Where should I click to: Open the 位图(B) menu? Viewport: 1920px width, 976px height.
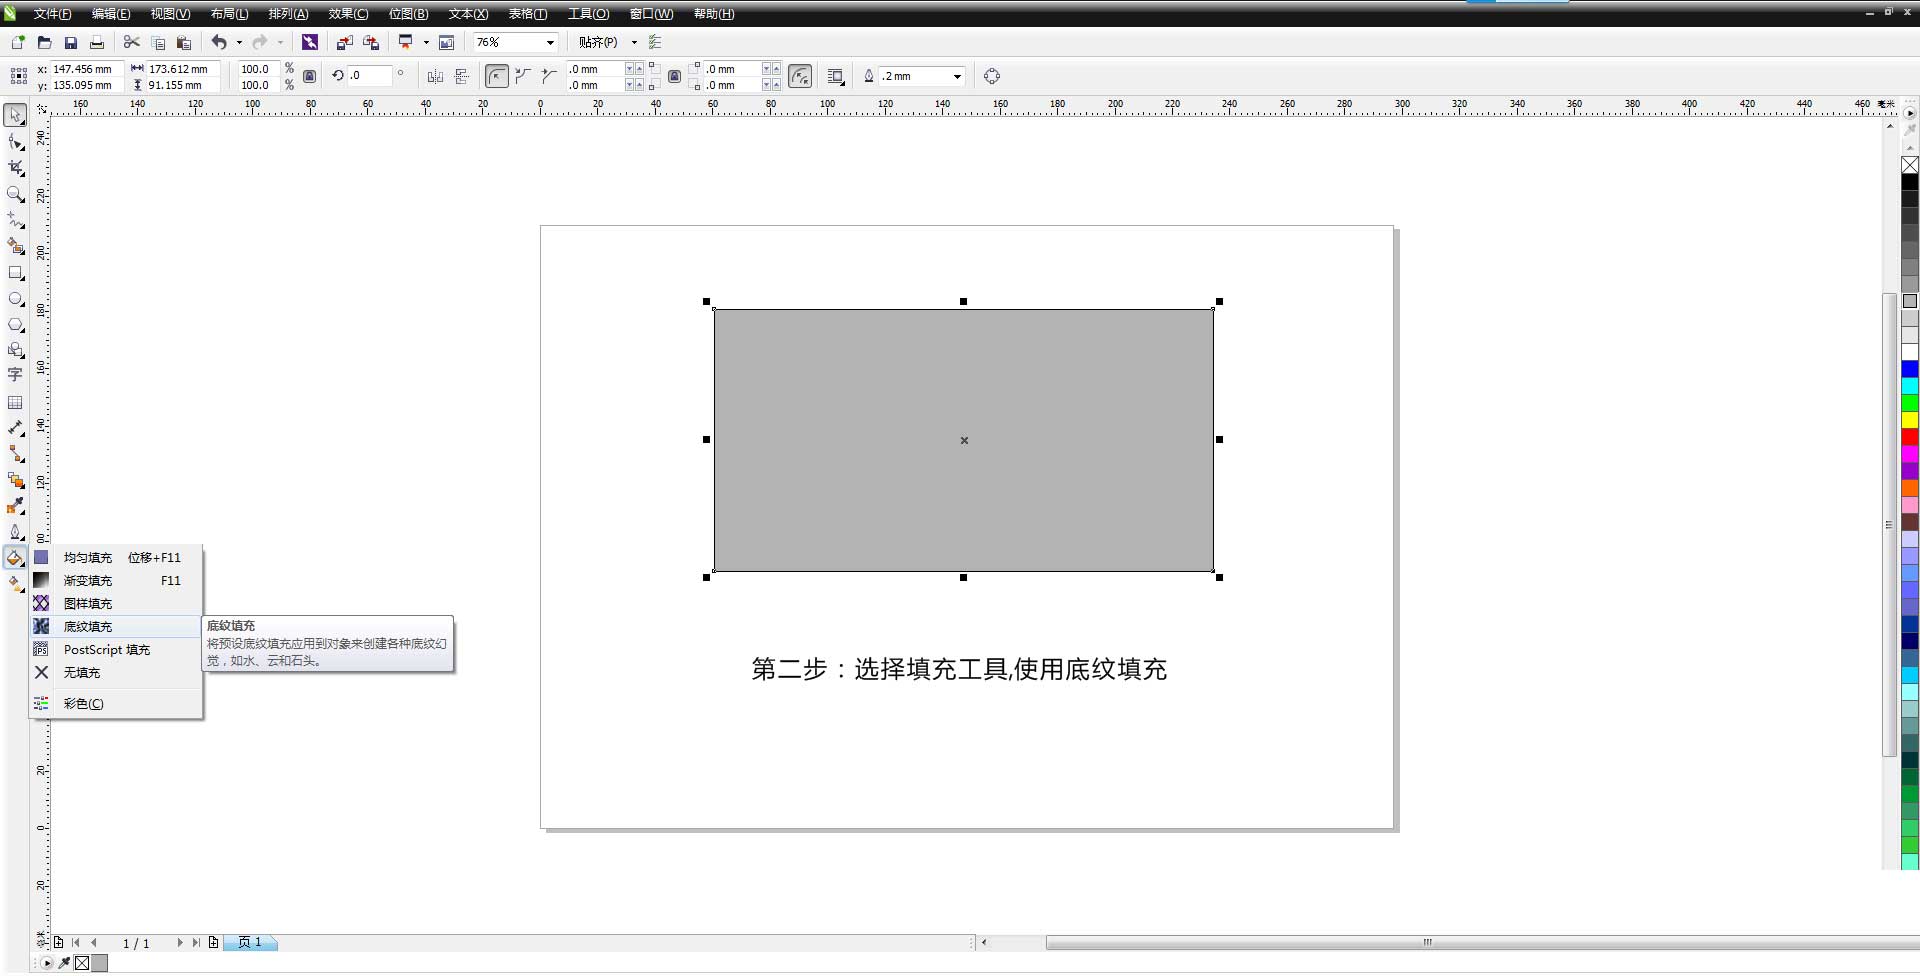tap(408, 14)
